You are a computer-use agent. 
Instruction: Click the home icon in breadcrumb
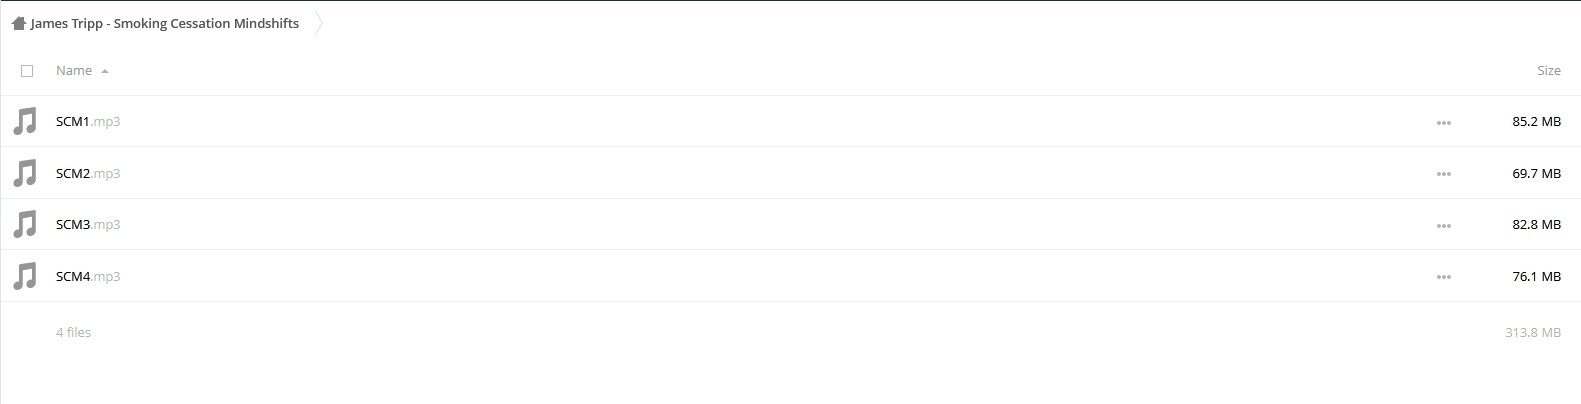18,23
